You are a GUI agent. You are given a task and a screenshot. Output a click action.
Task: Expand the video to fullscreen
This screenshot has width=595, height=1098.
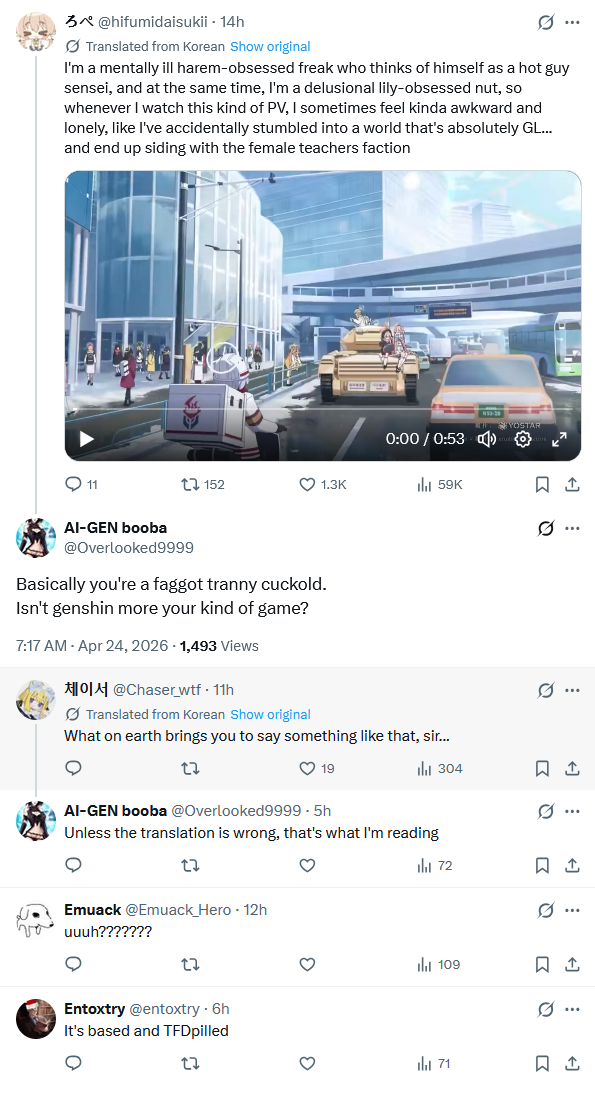(559, 439)
